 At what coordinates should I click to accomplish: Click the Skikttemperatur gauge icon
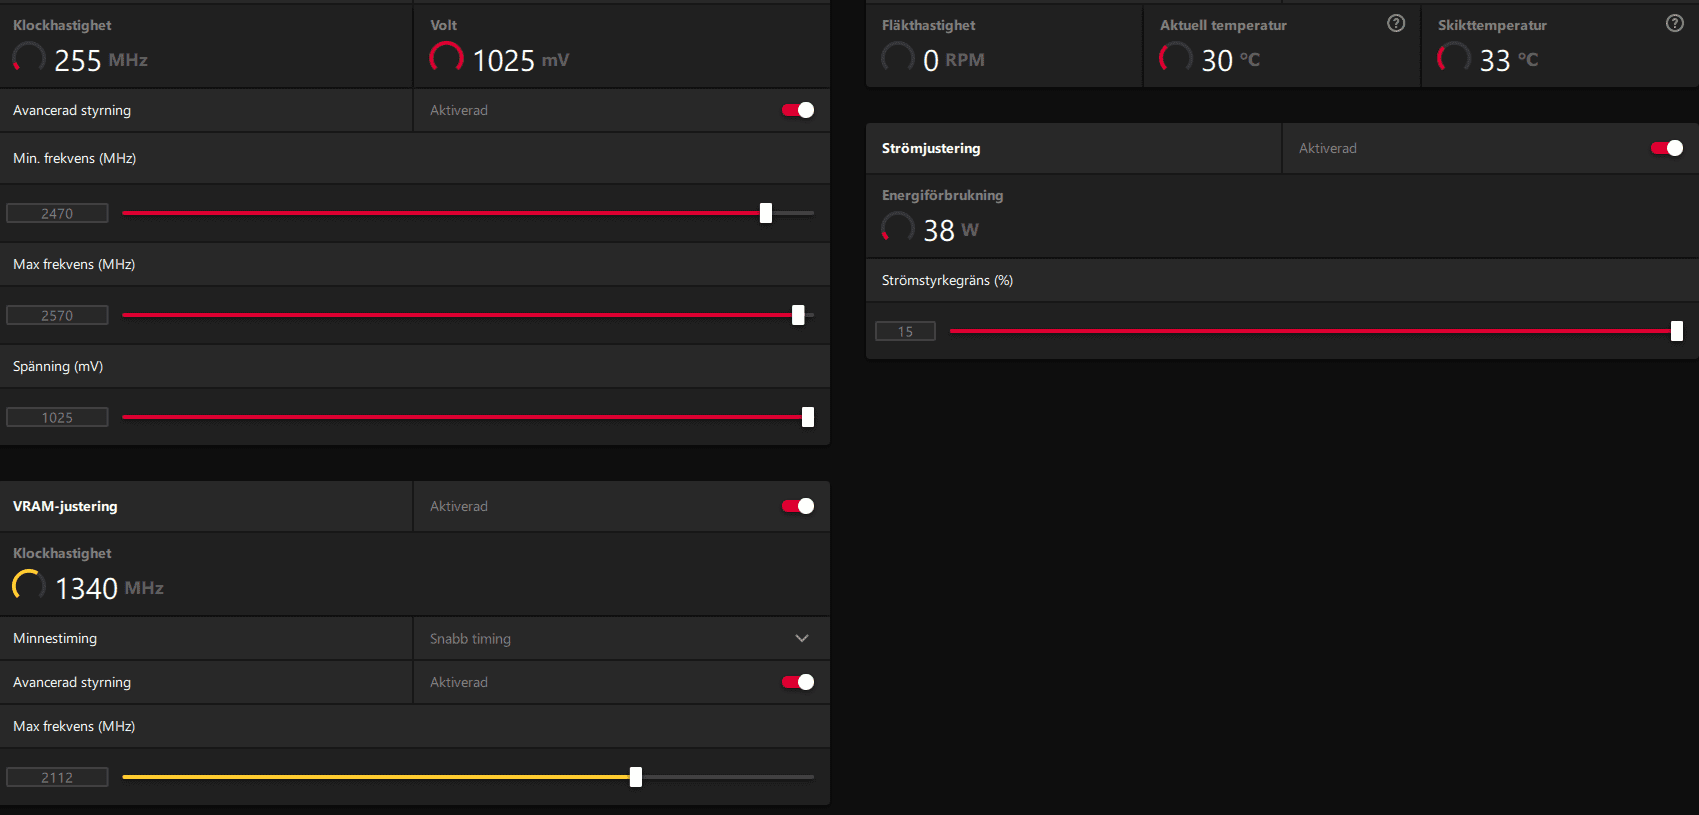click(x=1454, y=58)
